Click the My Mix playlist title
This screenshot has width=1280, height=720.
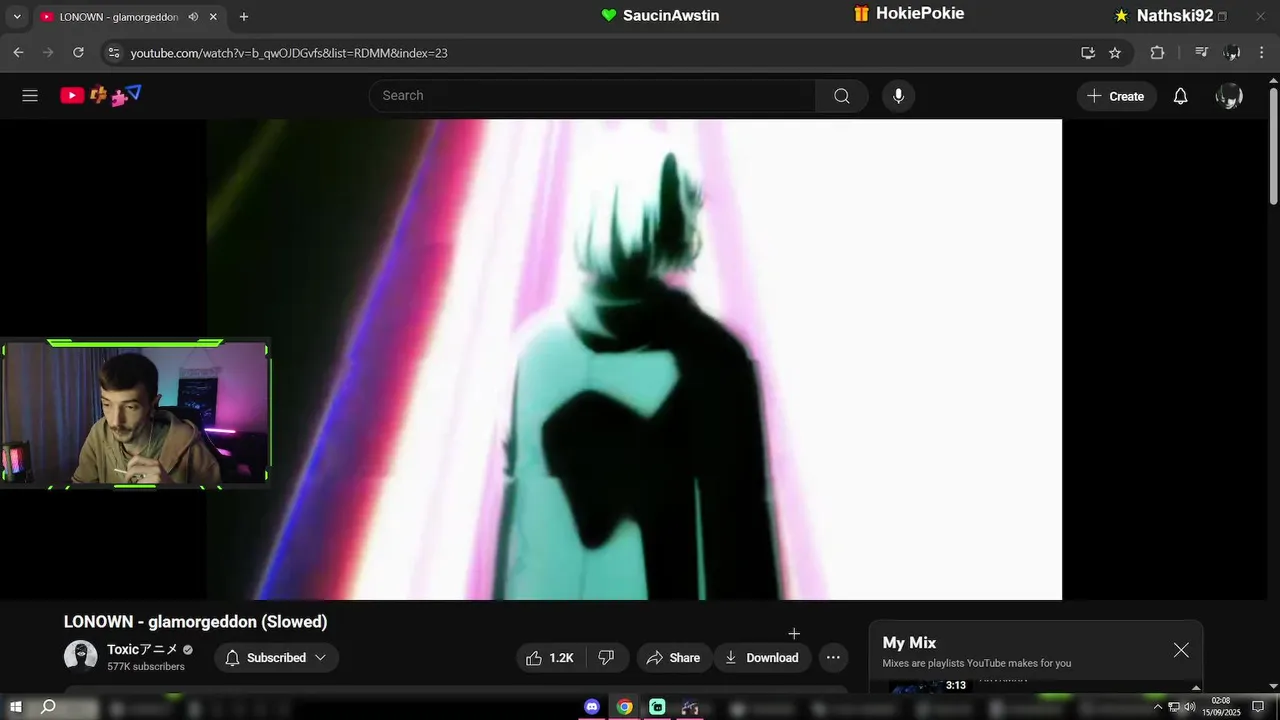(909, 643)
